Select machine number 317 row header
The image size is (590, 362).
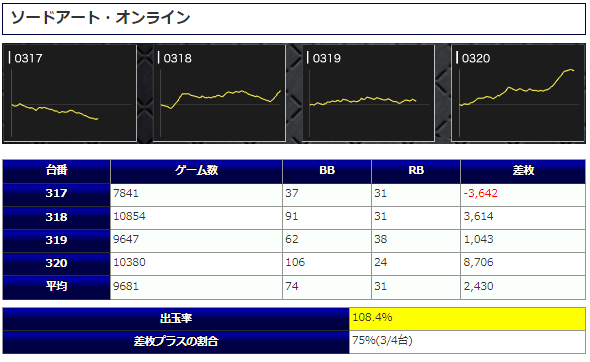tap(56, 195)
